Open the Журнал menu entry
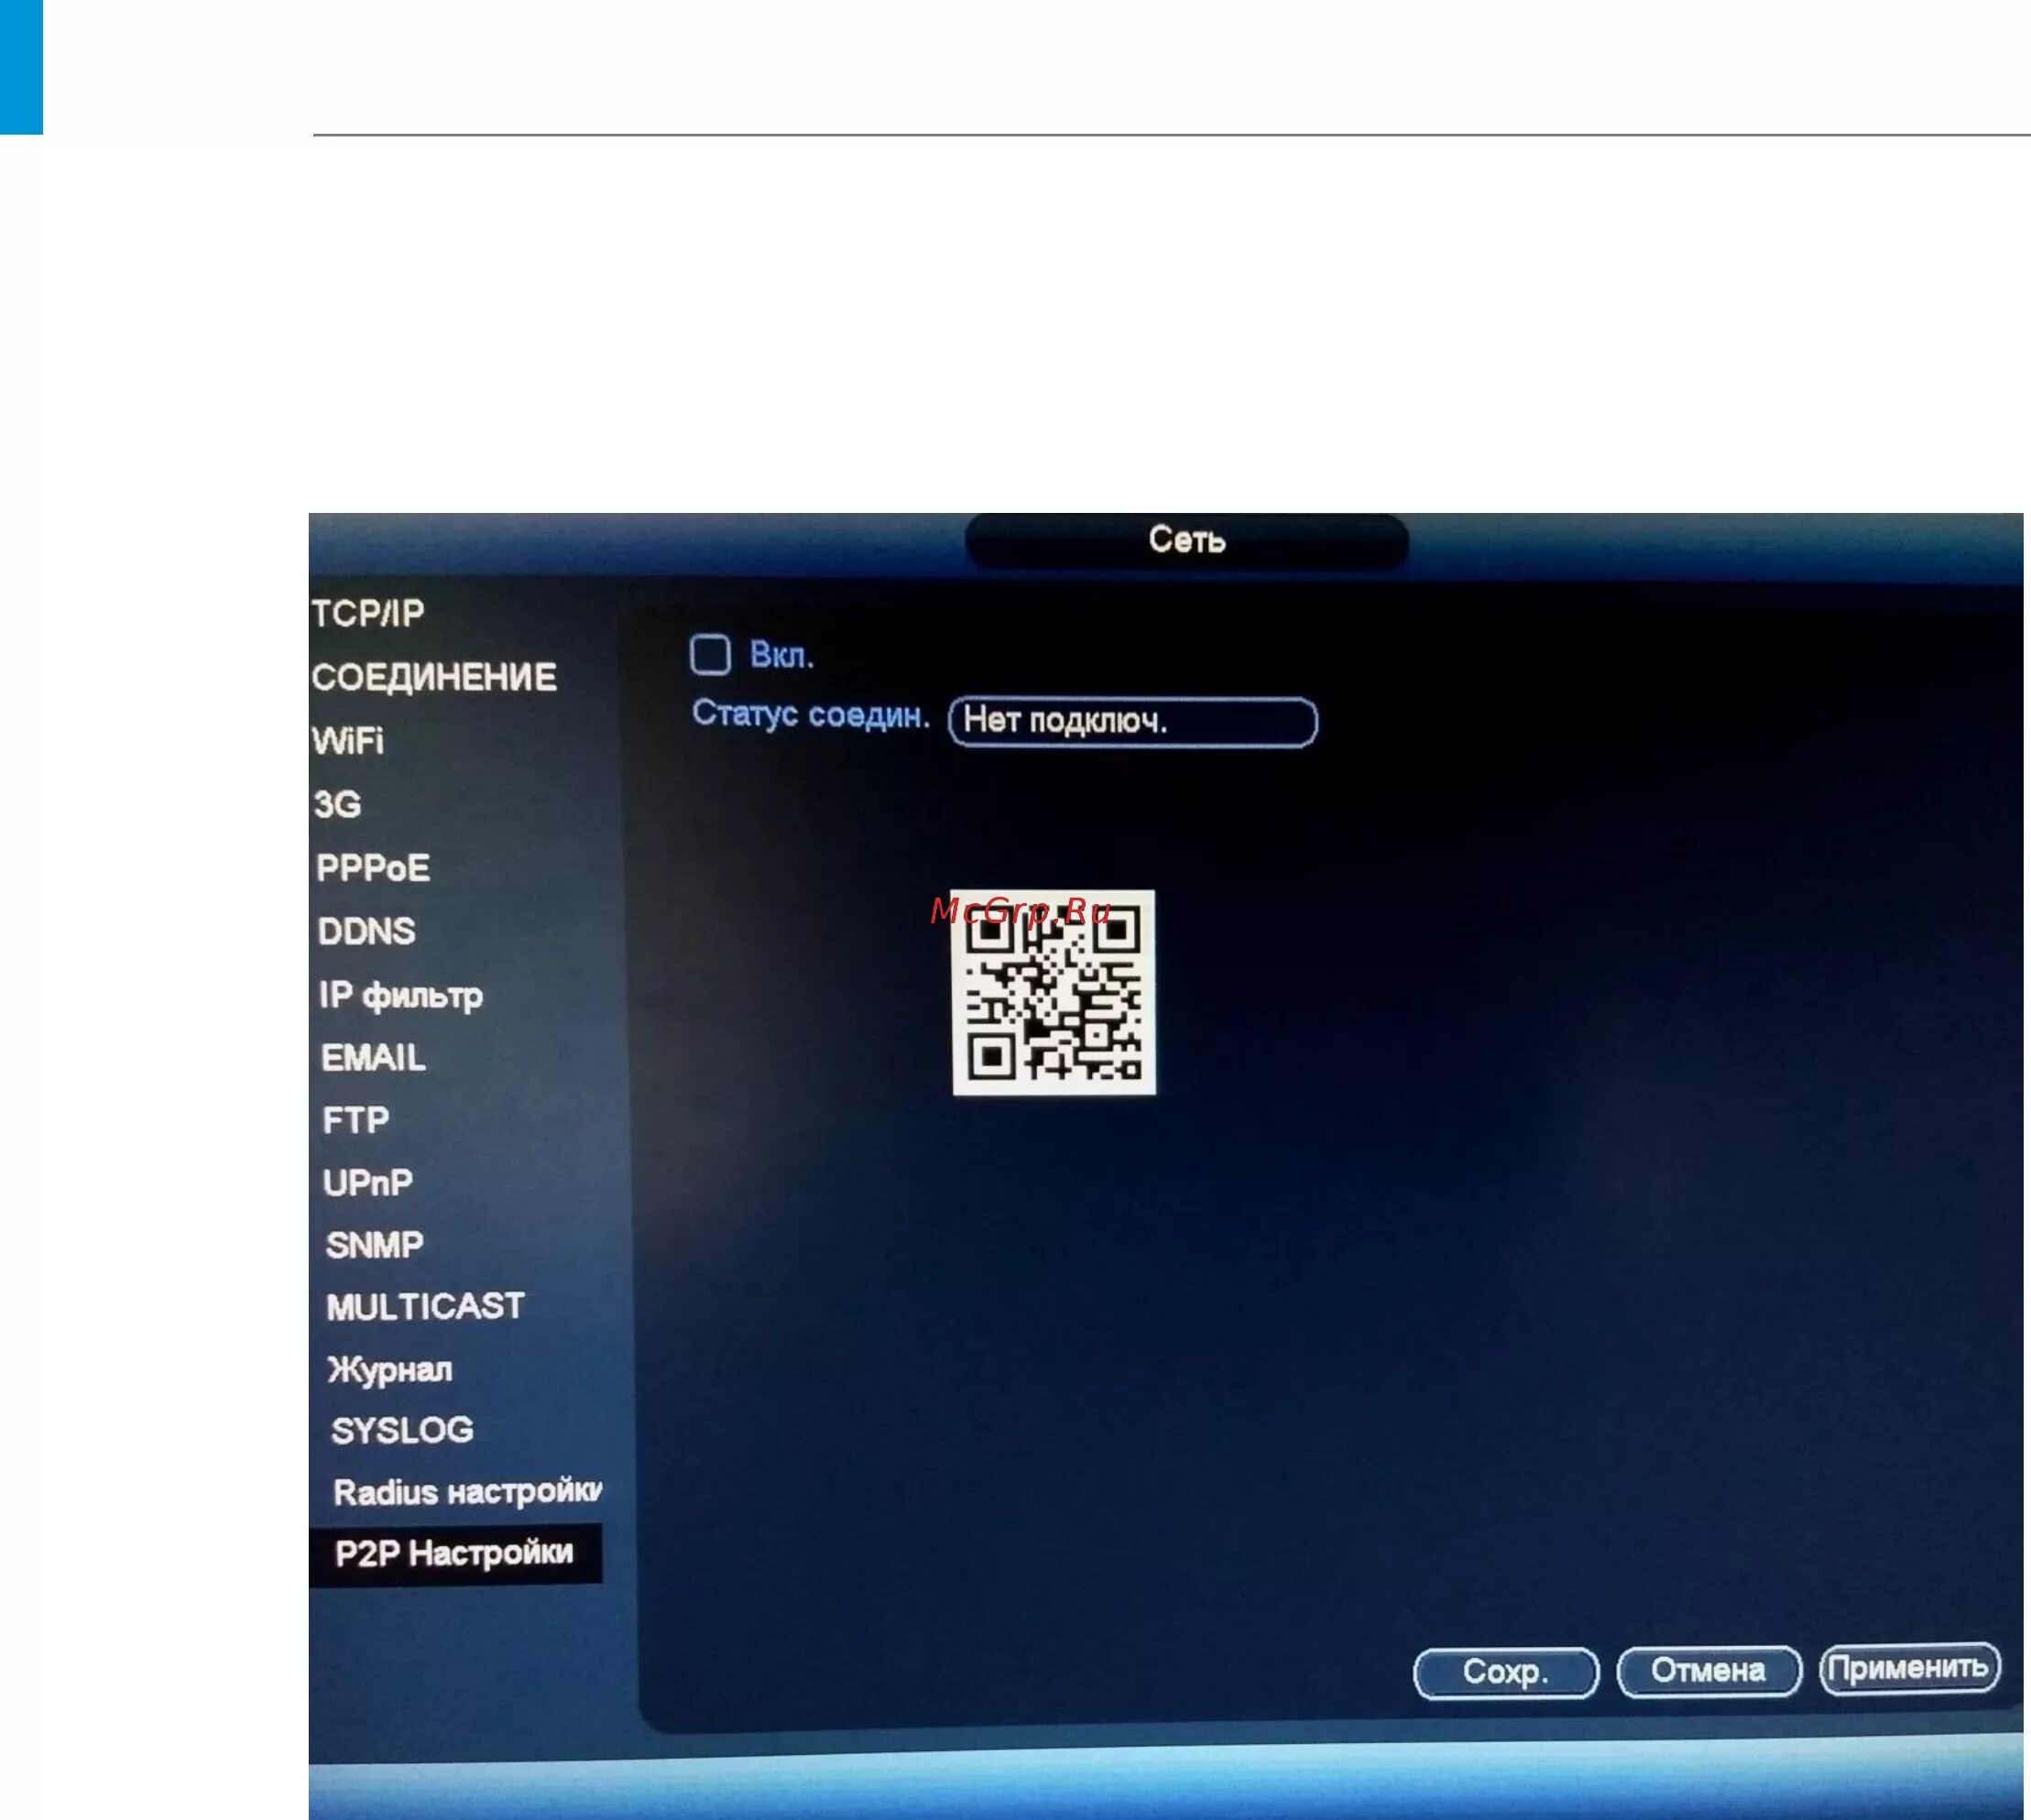Screen dimensions: 2031x1820 390,1369
